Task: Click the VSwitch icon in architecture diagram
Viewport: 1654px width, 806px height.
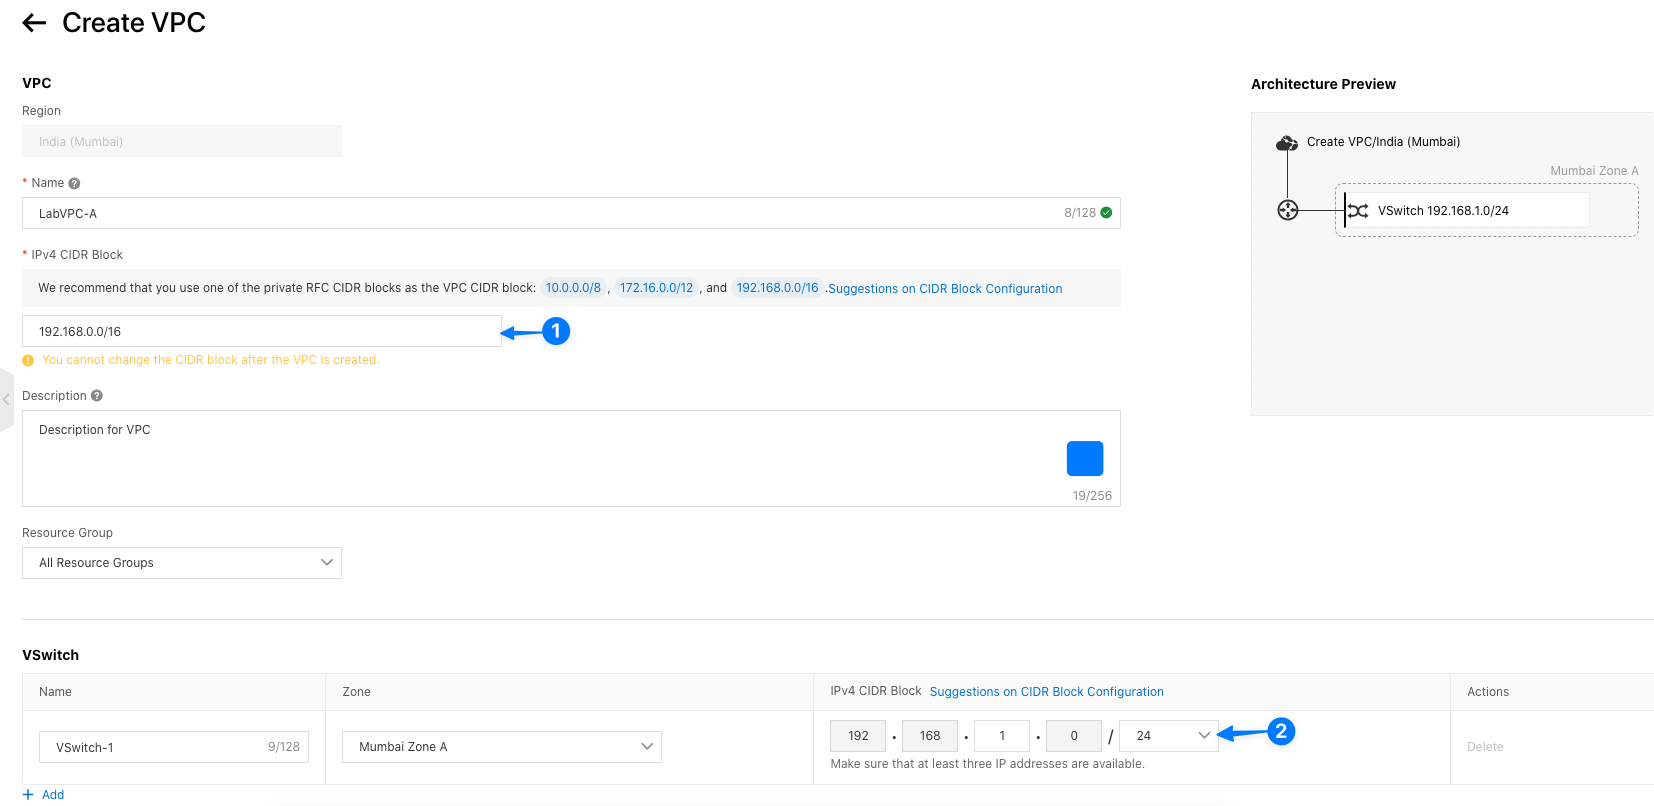Action: 1358,211
